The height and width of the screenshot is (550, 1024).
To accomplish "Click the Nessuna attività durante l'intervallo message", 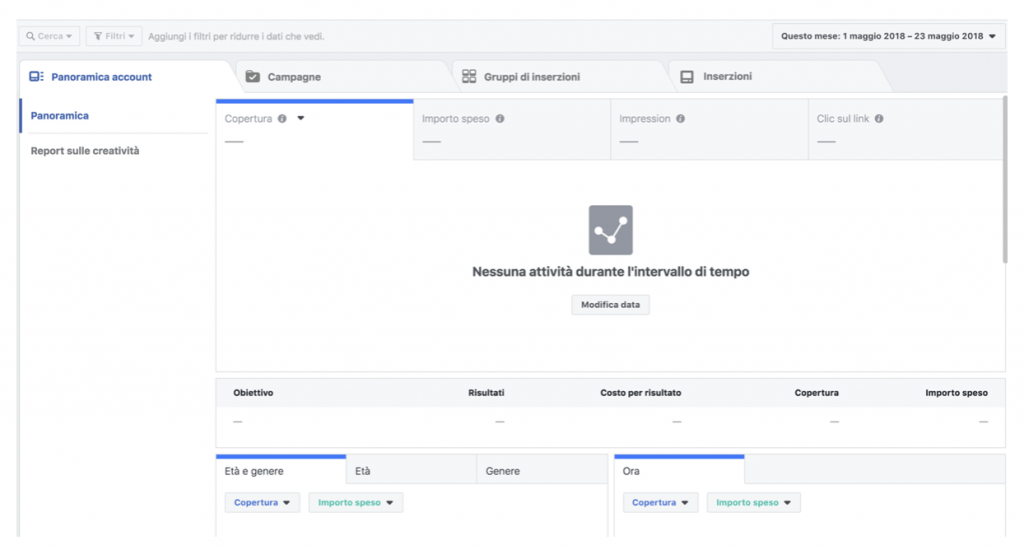I will point(611,272).
